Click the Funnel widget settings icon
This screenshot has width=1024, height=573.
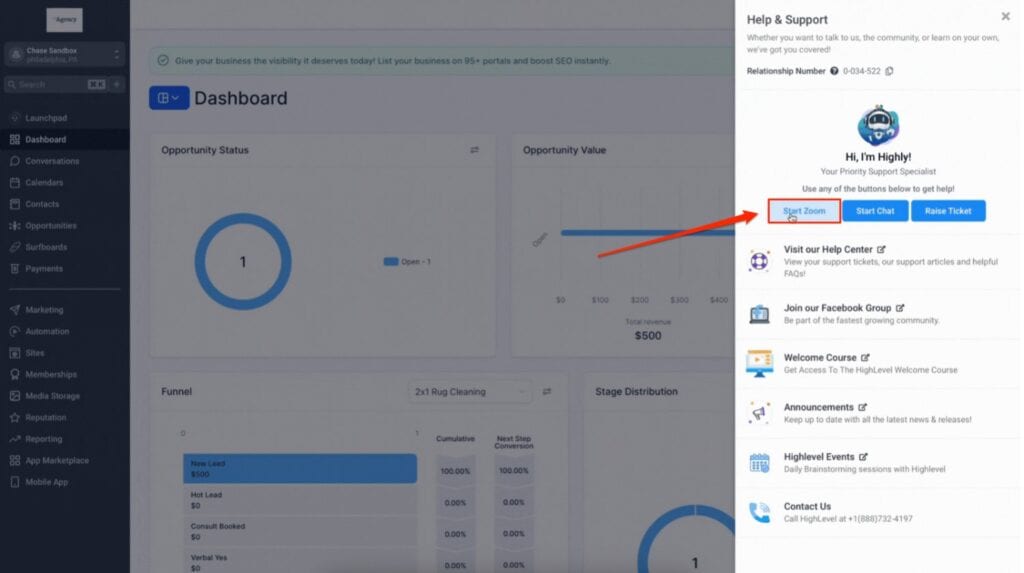547,392
